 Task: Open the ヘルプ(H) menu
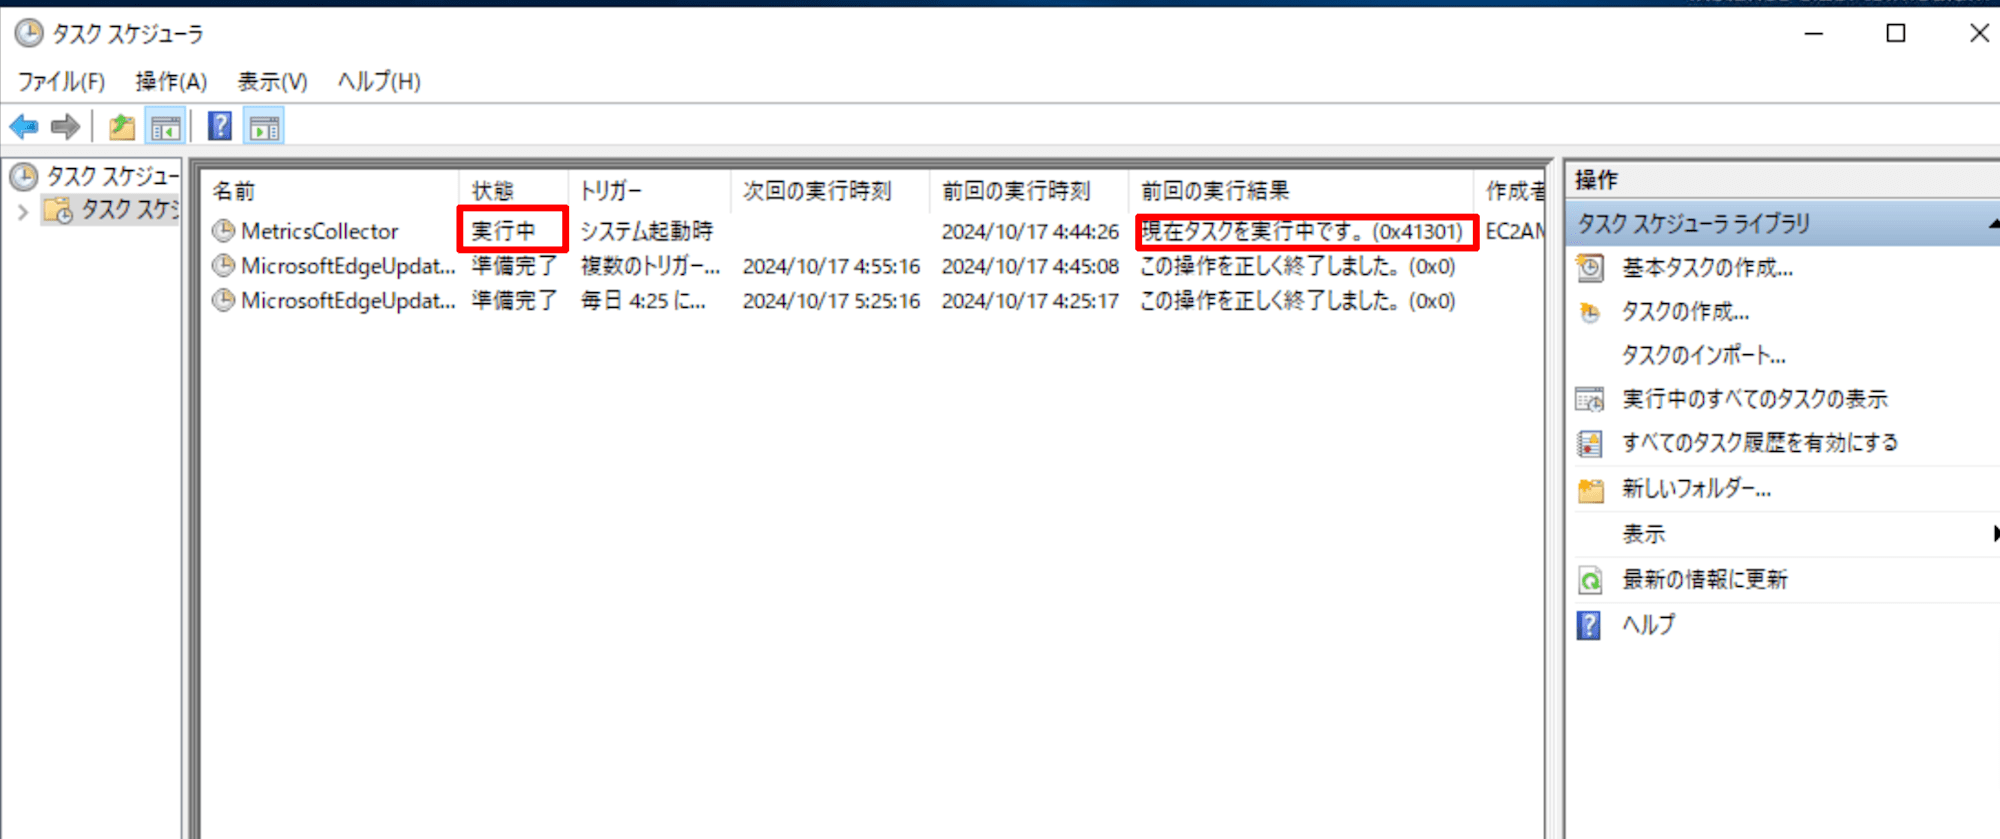[379, 82]
